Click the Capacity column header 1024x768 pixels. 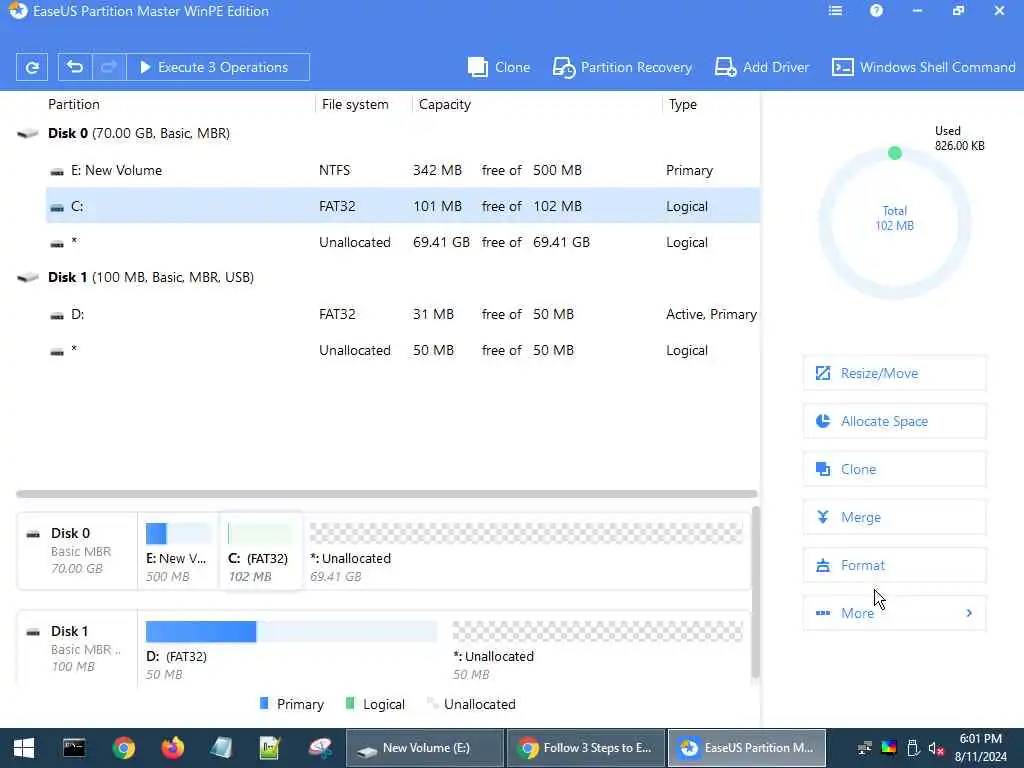tap(445, 104)
